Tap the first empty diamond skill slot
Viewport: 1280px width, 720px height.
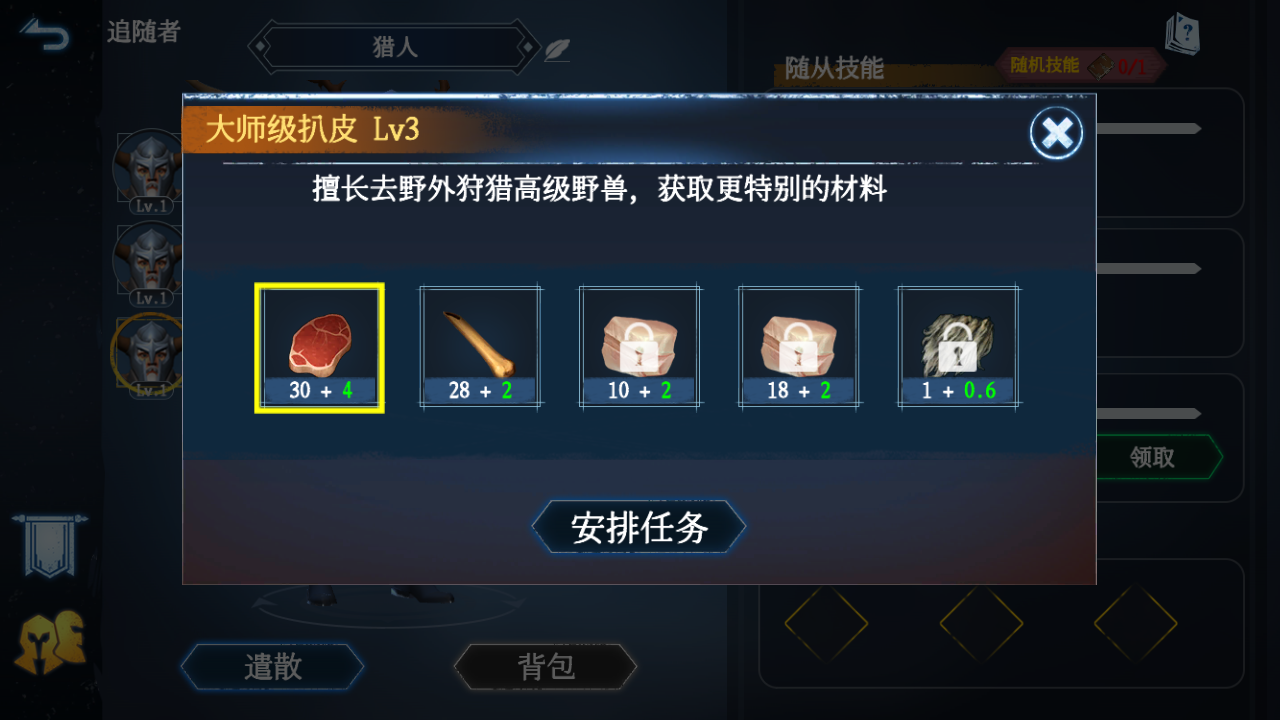826,623
